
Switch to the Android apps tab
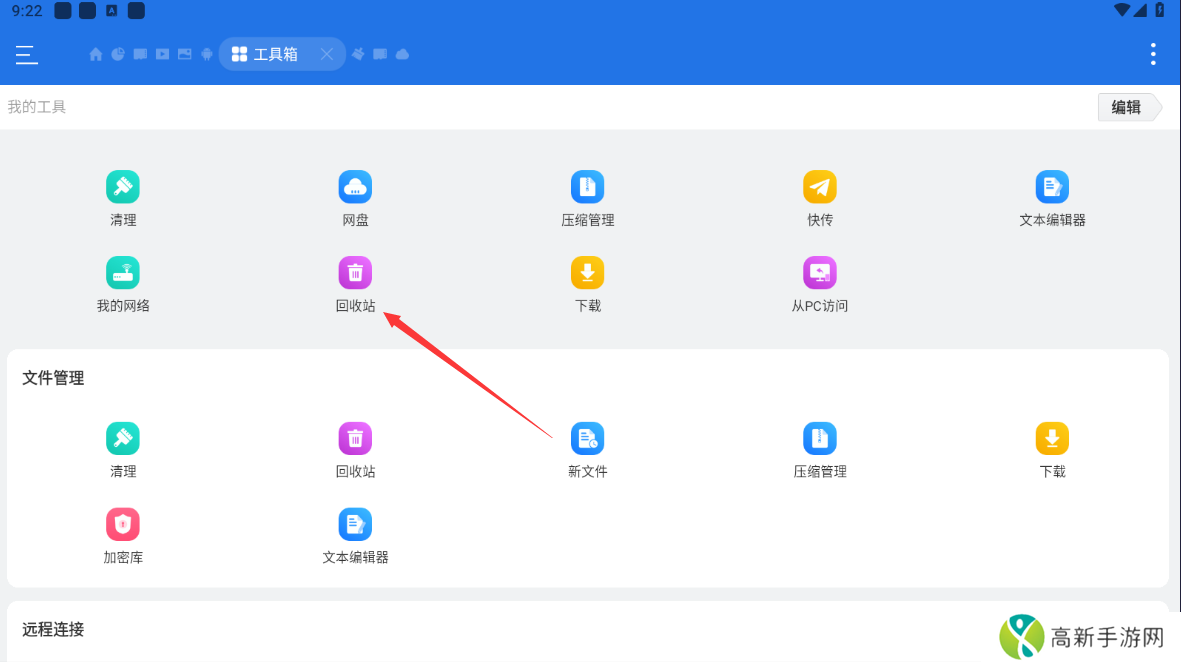[x=207, y=55]
